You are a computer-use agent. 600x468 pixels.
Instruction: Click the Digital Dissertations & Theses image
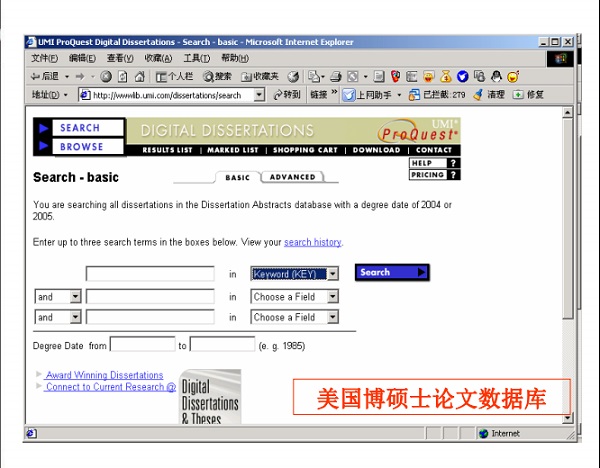click(x=210, y=396)
